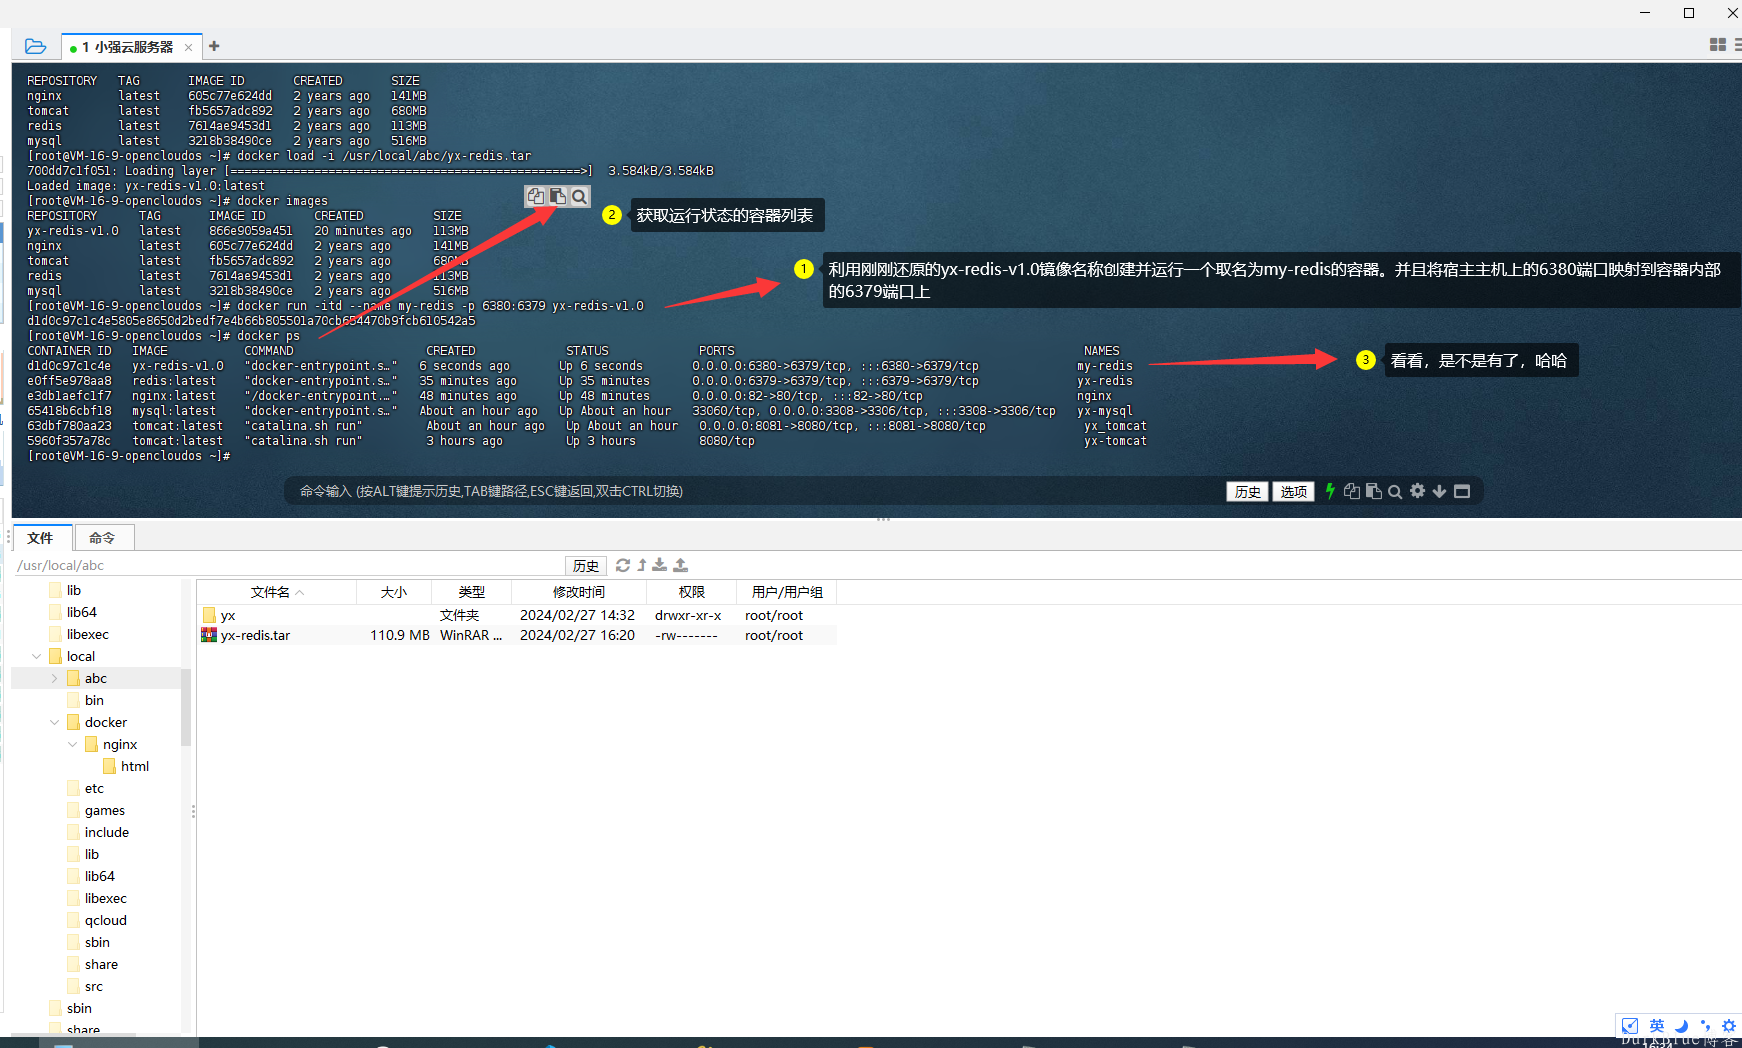This screenshot has width=1742, height=1048.
Task: Sort by 权限 column header
Action: (692, 592)
